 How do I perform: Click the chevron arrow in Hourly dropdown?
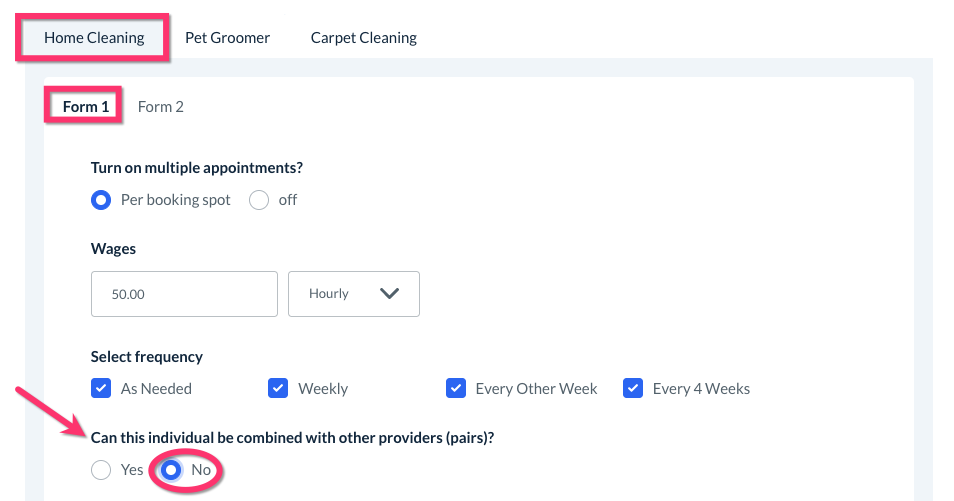pos(389,294)
